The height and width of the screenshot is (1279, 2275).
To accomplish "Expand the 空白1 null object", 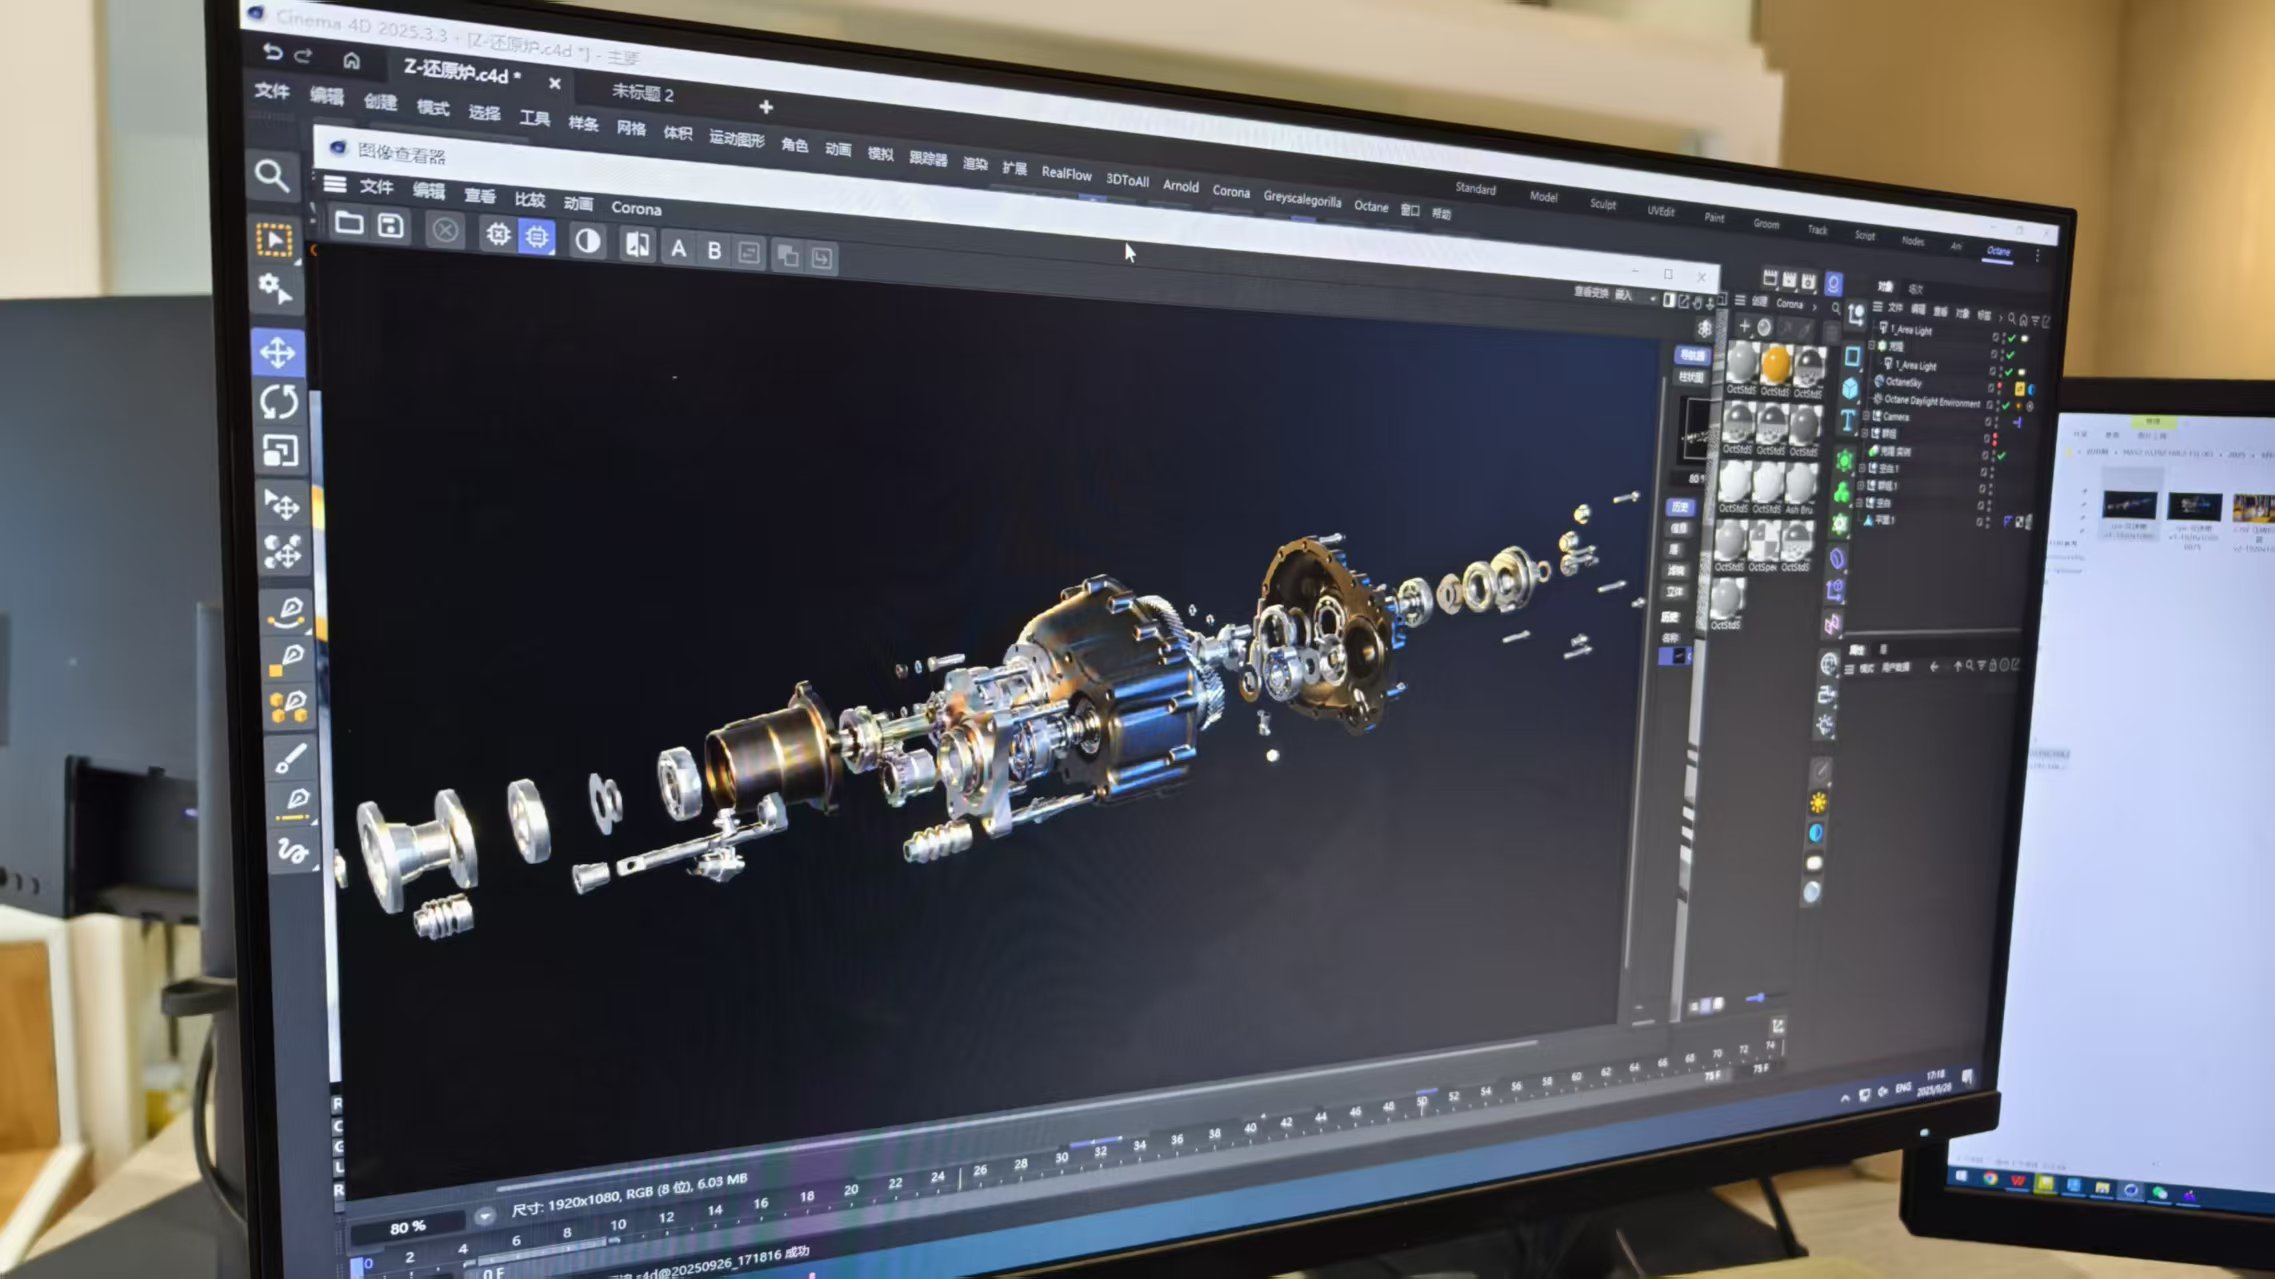I will pos(1862,467).
